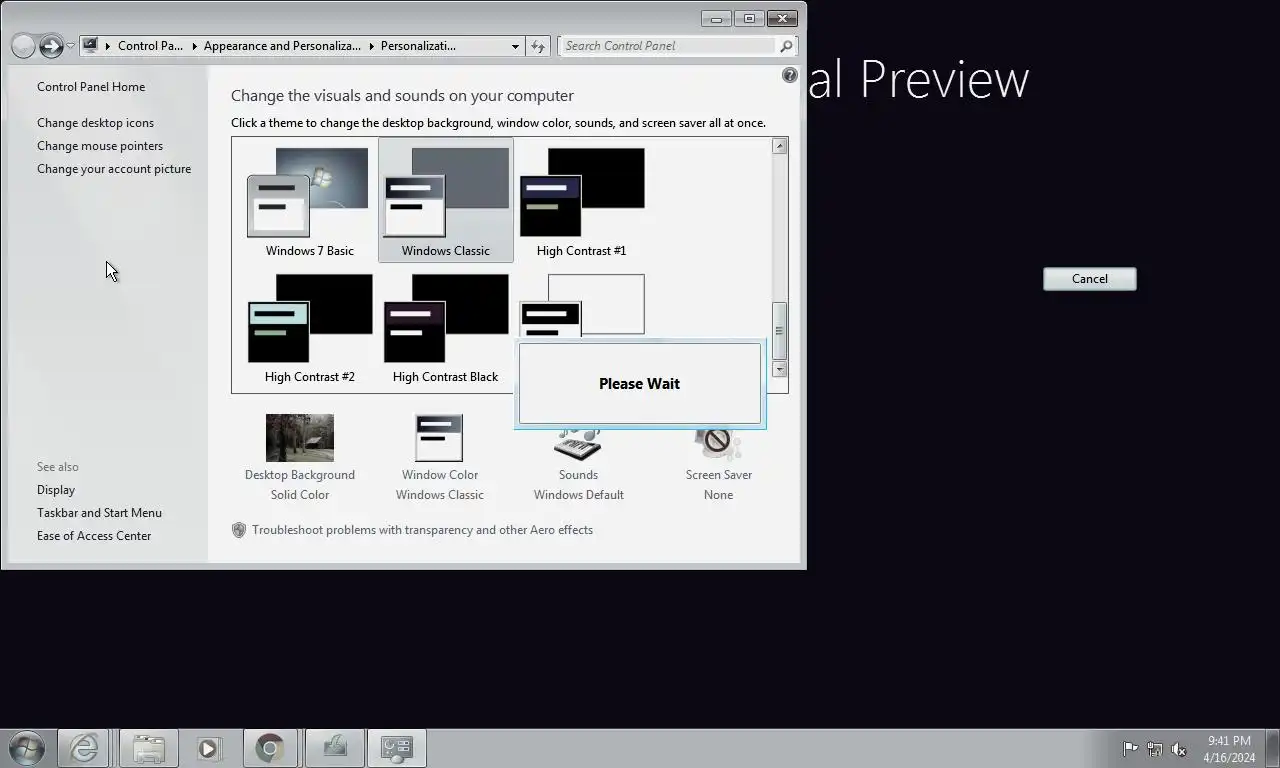Viewport: 1280px width, 768px height.
Task: Click the Appearance and Personalization breadcrumb
Action: pos(282,46)
